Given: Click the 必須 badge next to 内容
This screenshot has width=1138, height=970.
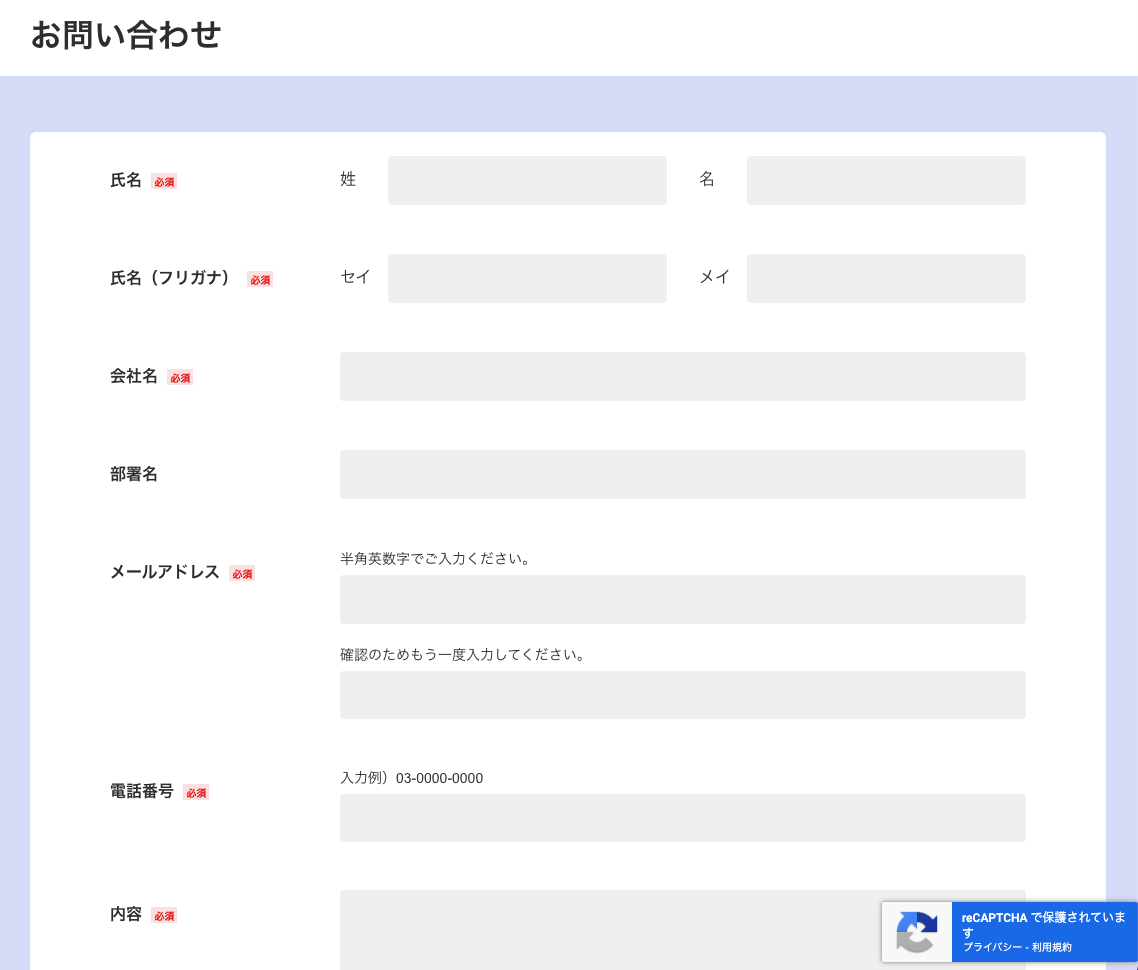Looking at the screenshot, I should (x=164, y=915).
